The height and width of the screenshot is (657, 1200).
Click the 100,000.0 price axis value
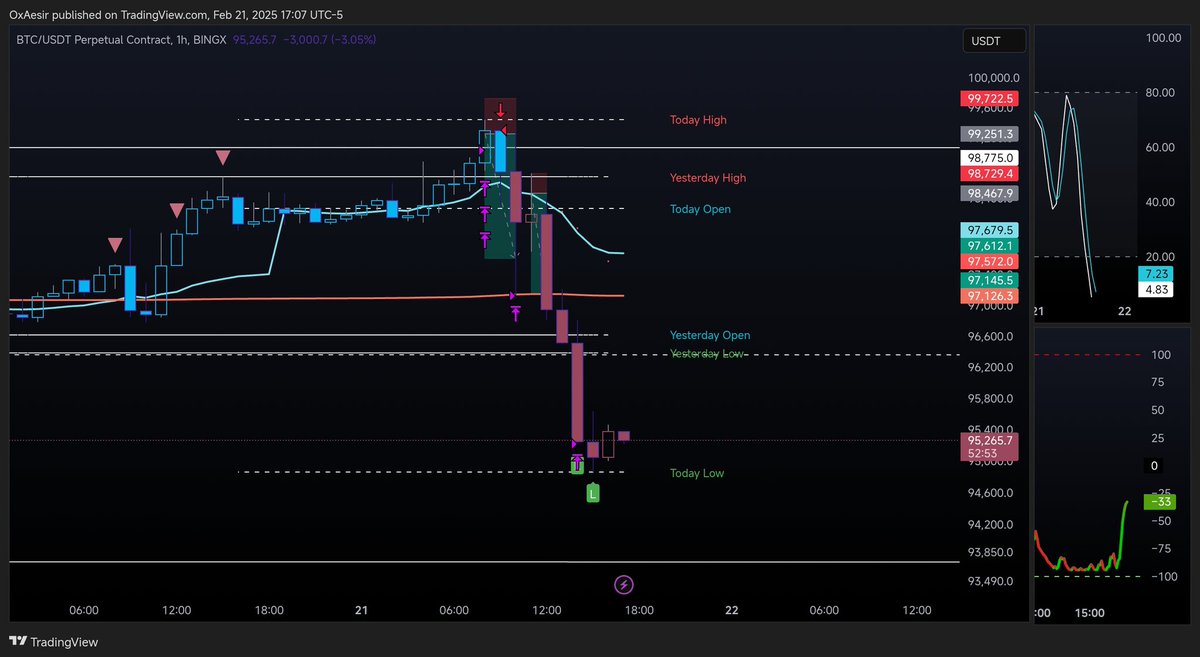(x=993, y=78)
